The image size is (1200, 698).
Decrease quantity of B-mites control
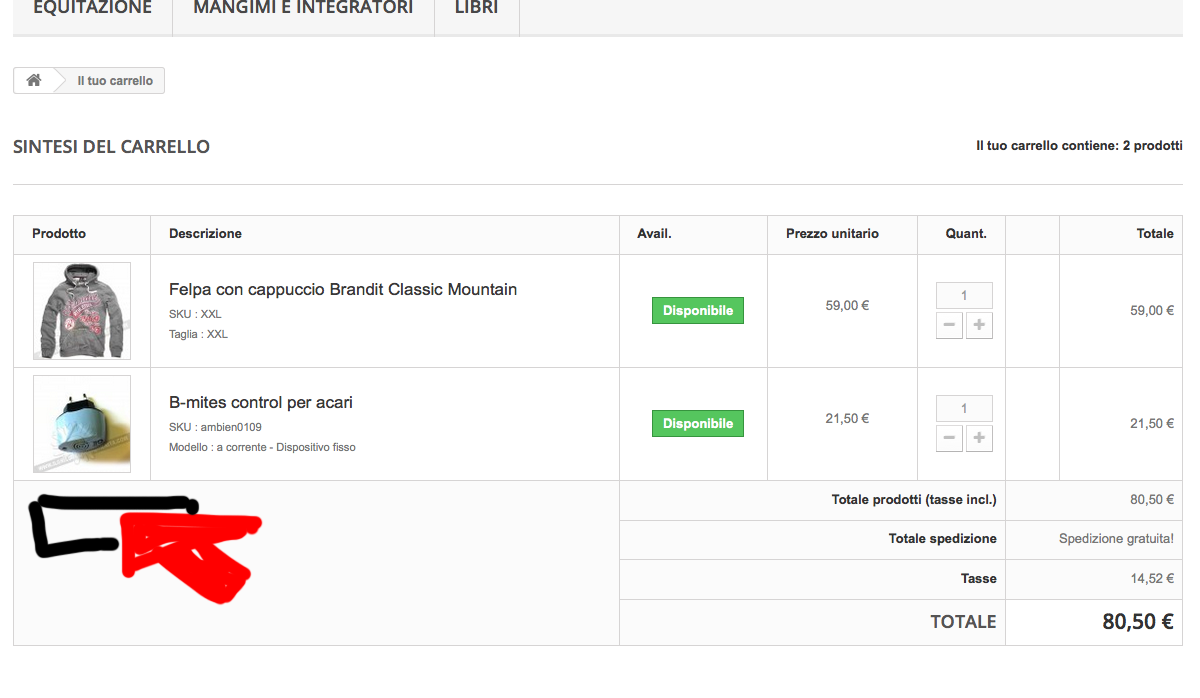[x=949, y=438]
